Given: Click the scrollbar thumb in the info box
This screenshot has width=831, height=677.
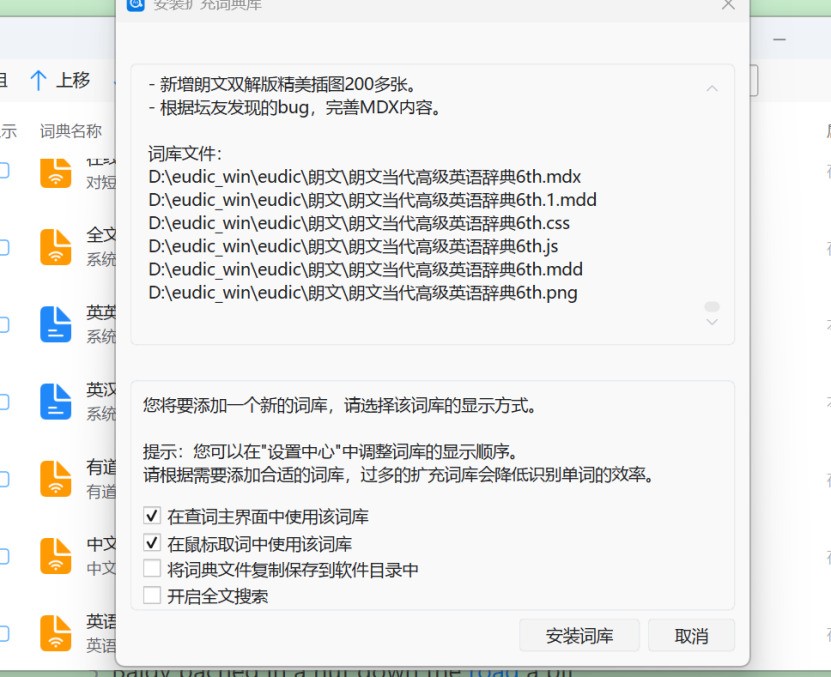Looking at the screenshot, I should pyautogui.click(x=712, y=306).
